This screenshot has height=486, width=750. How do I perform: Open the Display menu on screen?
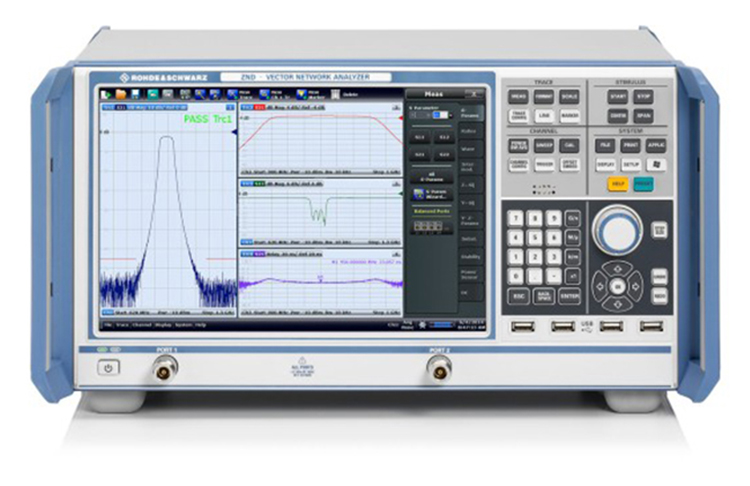click(x=163, y=325)
